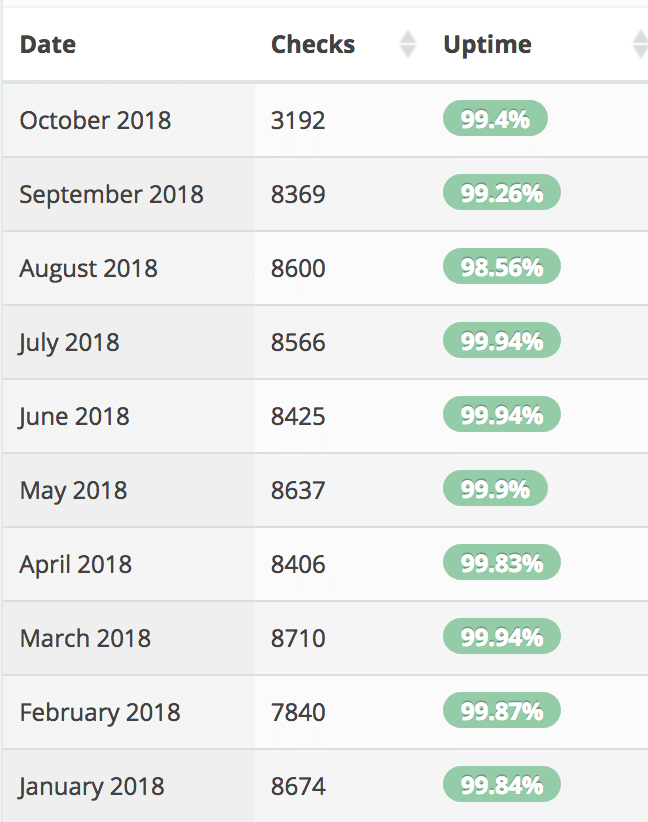Open the 99.83% uptime badge
Viewport: 648px width, 822px height.
[x=502, y=563]
